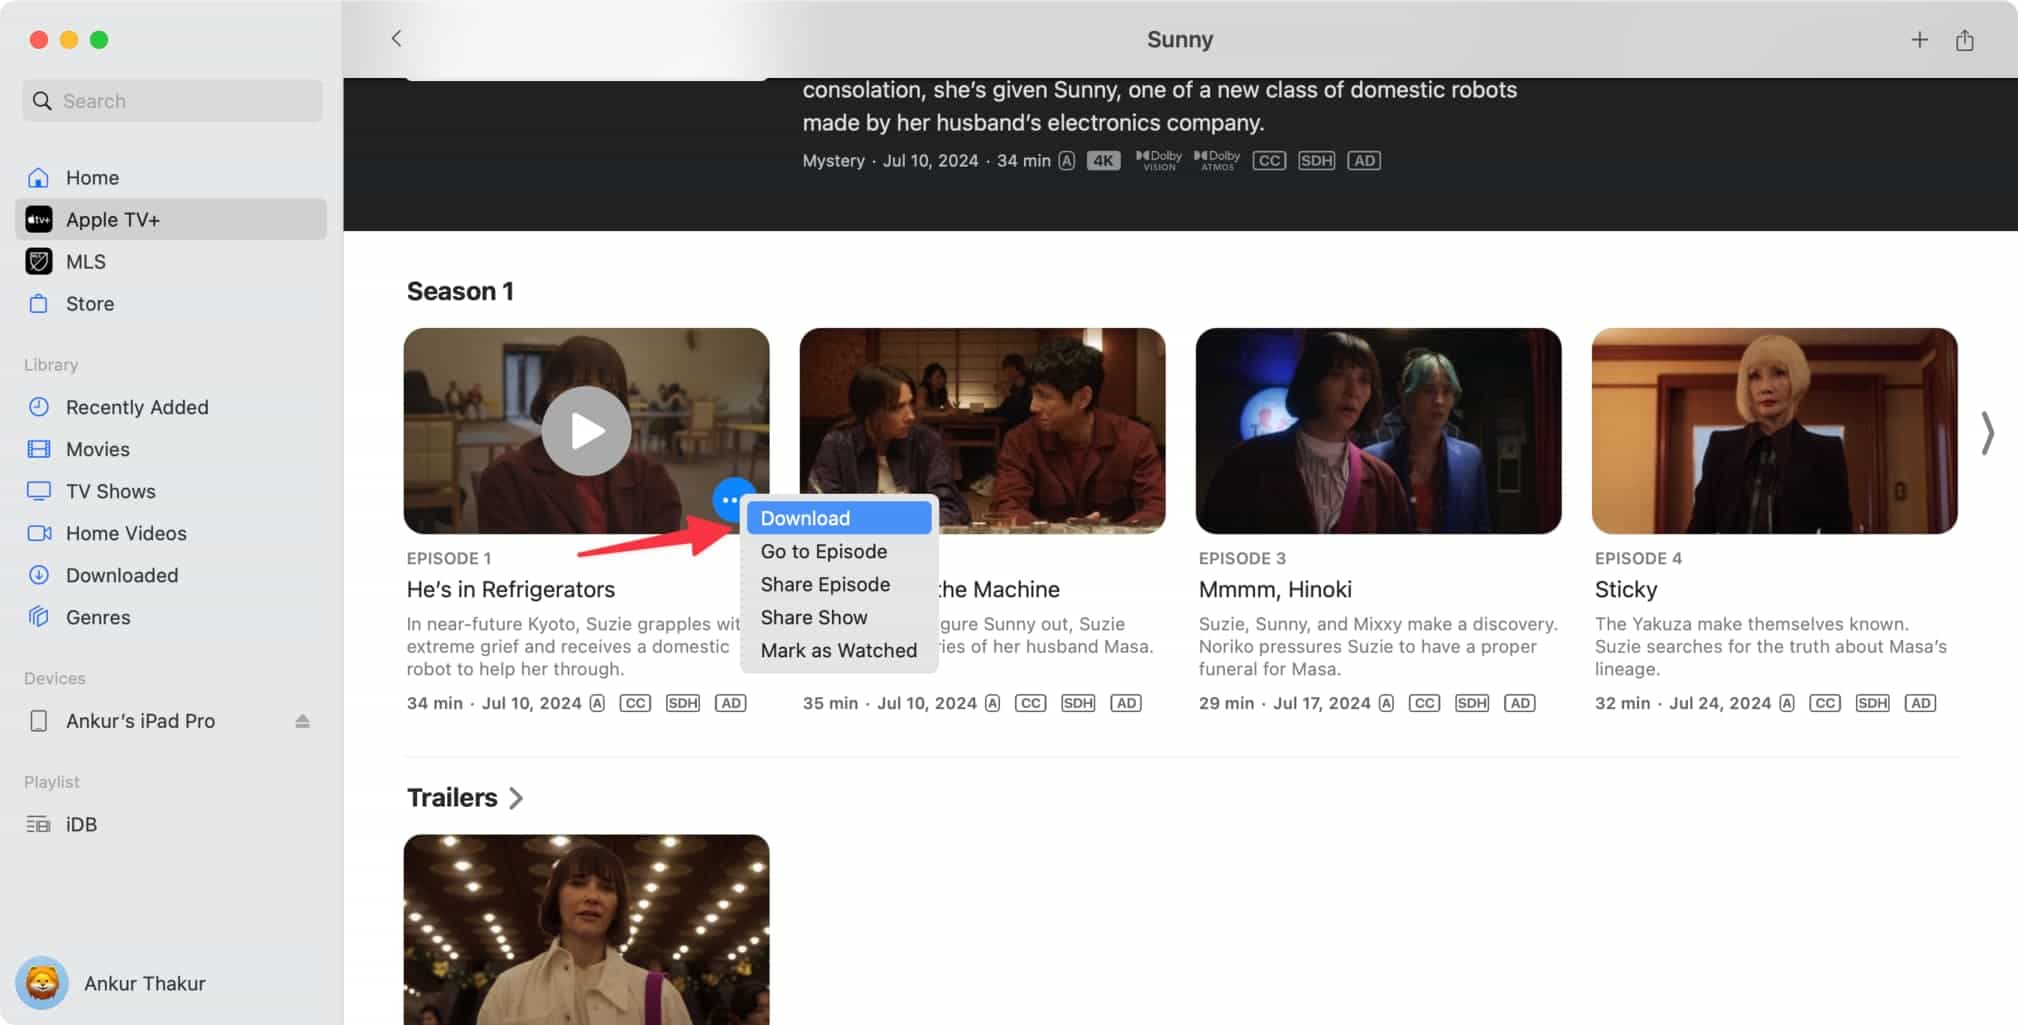The image size is (2018, 1025).
Task: Open the Ankur Thakur account name
Action: [x=145, y=983]
